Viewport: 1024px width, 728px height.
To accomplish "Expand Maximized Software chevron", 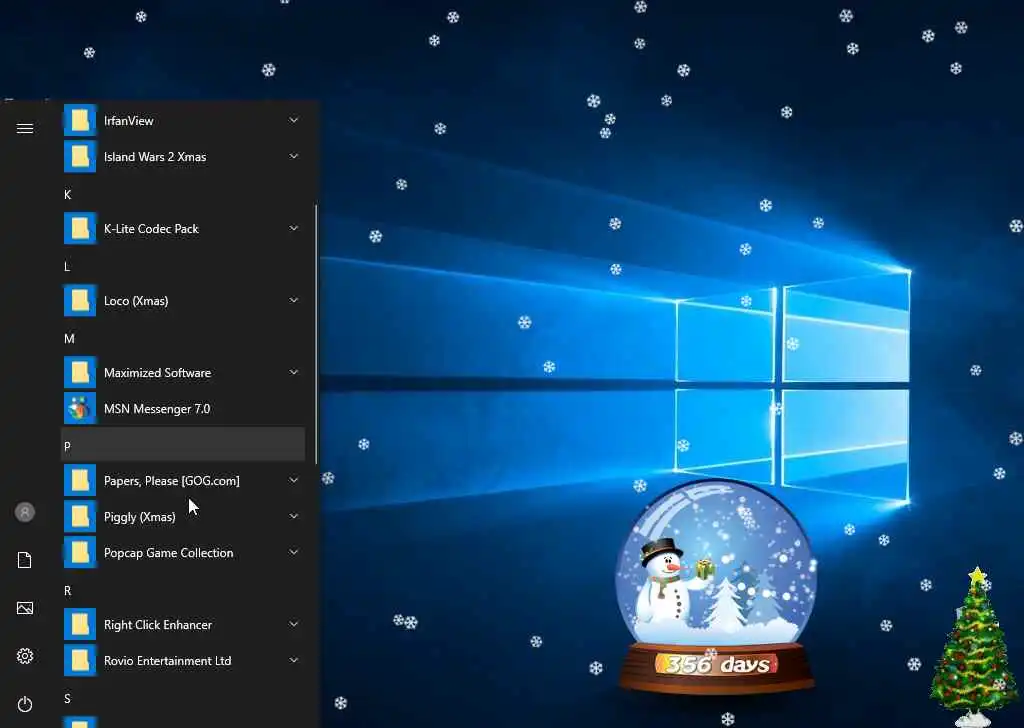I will (x=294, y=372).
